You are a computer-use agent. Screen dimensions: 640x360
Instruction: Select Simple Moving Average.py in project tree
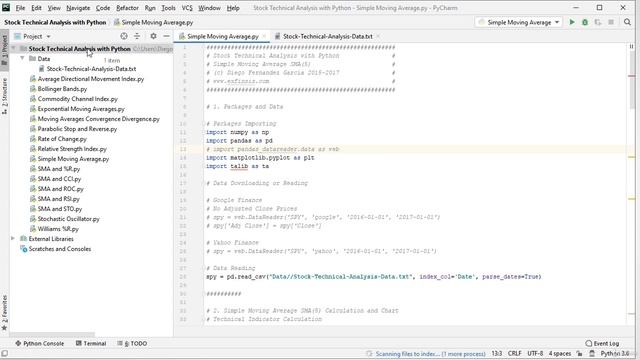(x=73, y=159)
